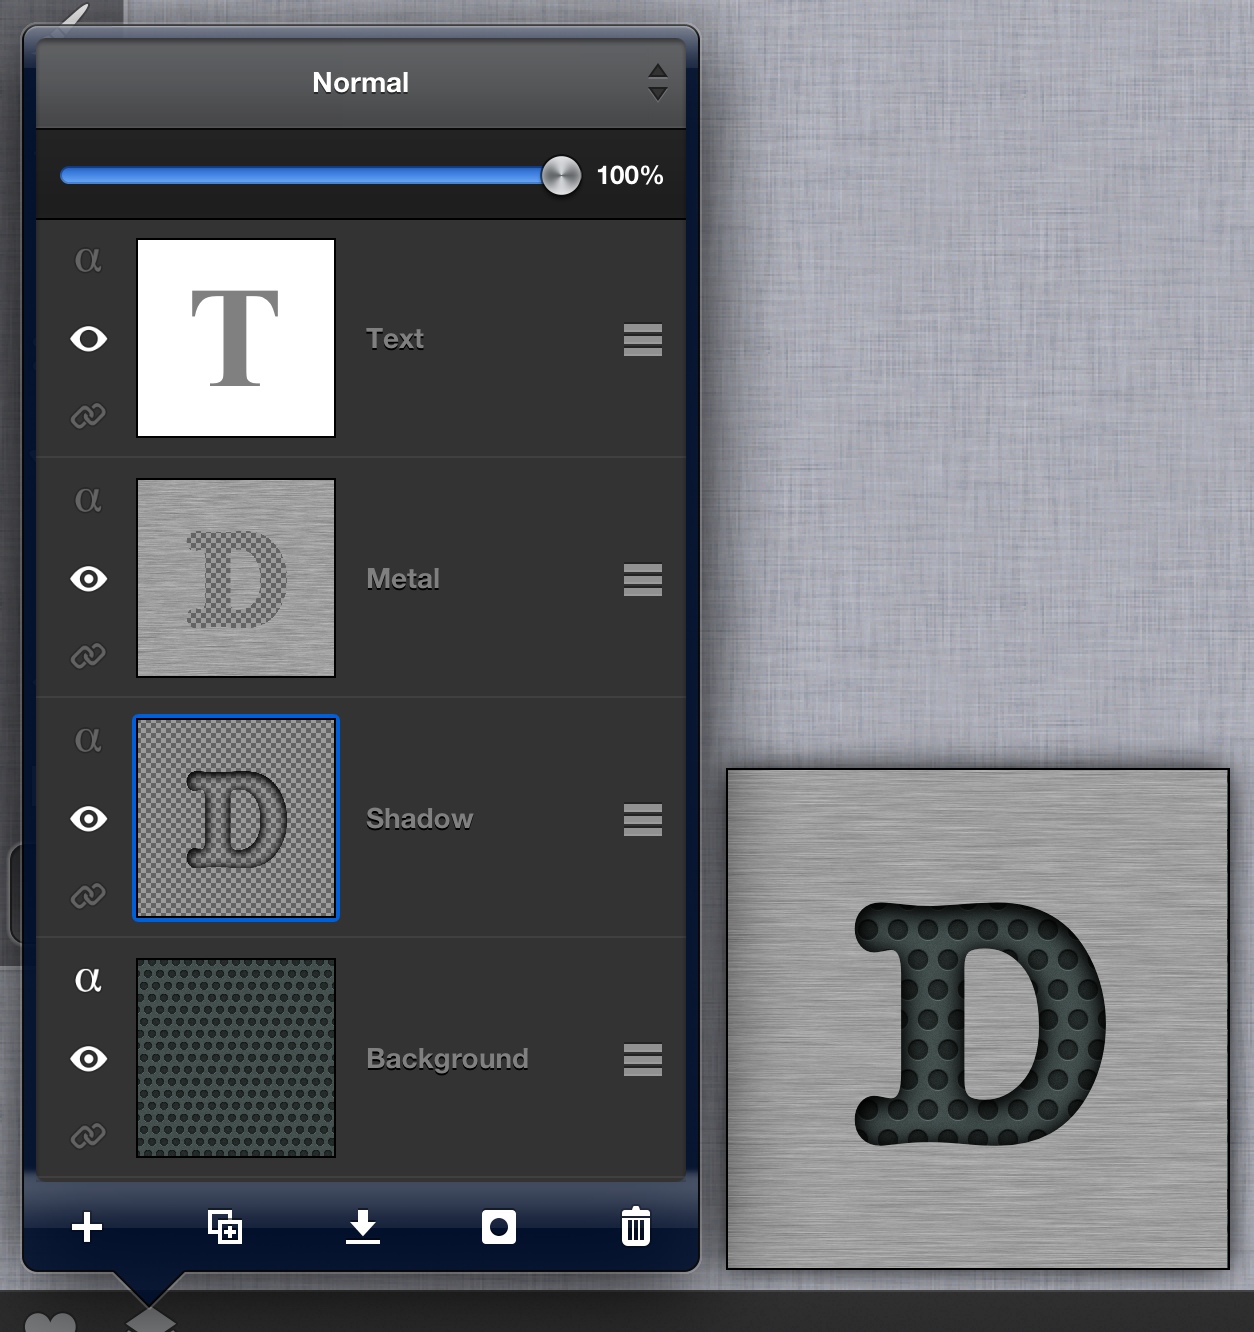Click the layer mask icon
The width and height of the screenshot is (1254, 1332).
[499, 1227]
